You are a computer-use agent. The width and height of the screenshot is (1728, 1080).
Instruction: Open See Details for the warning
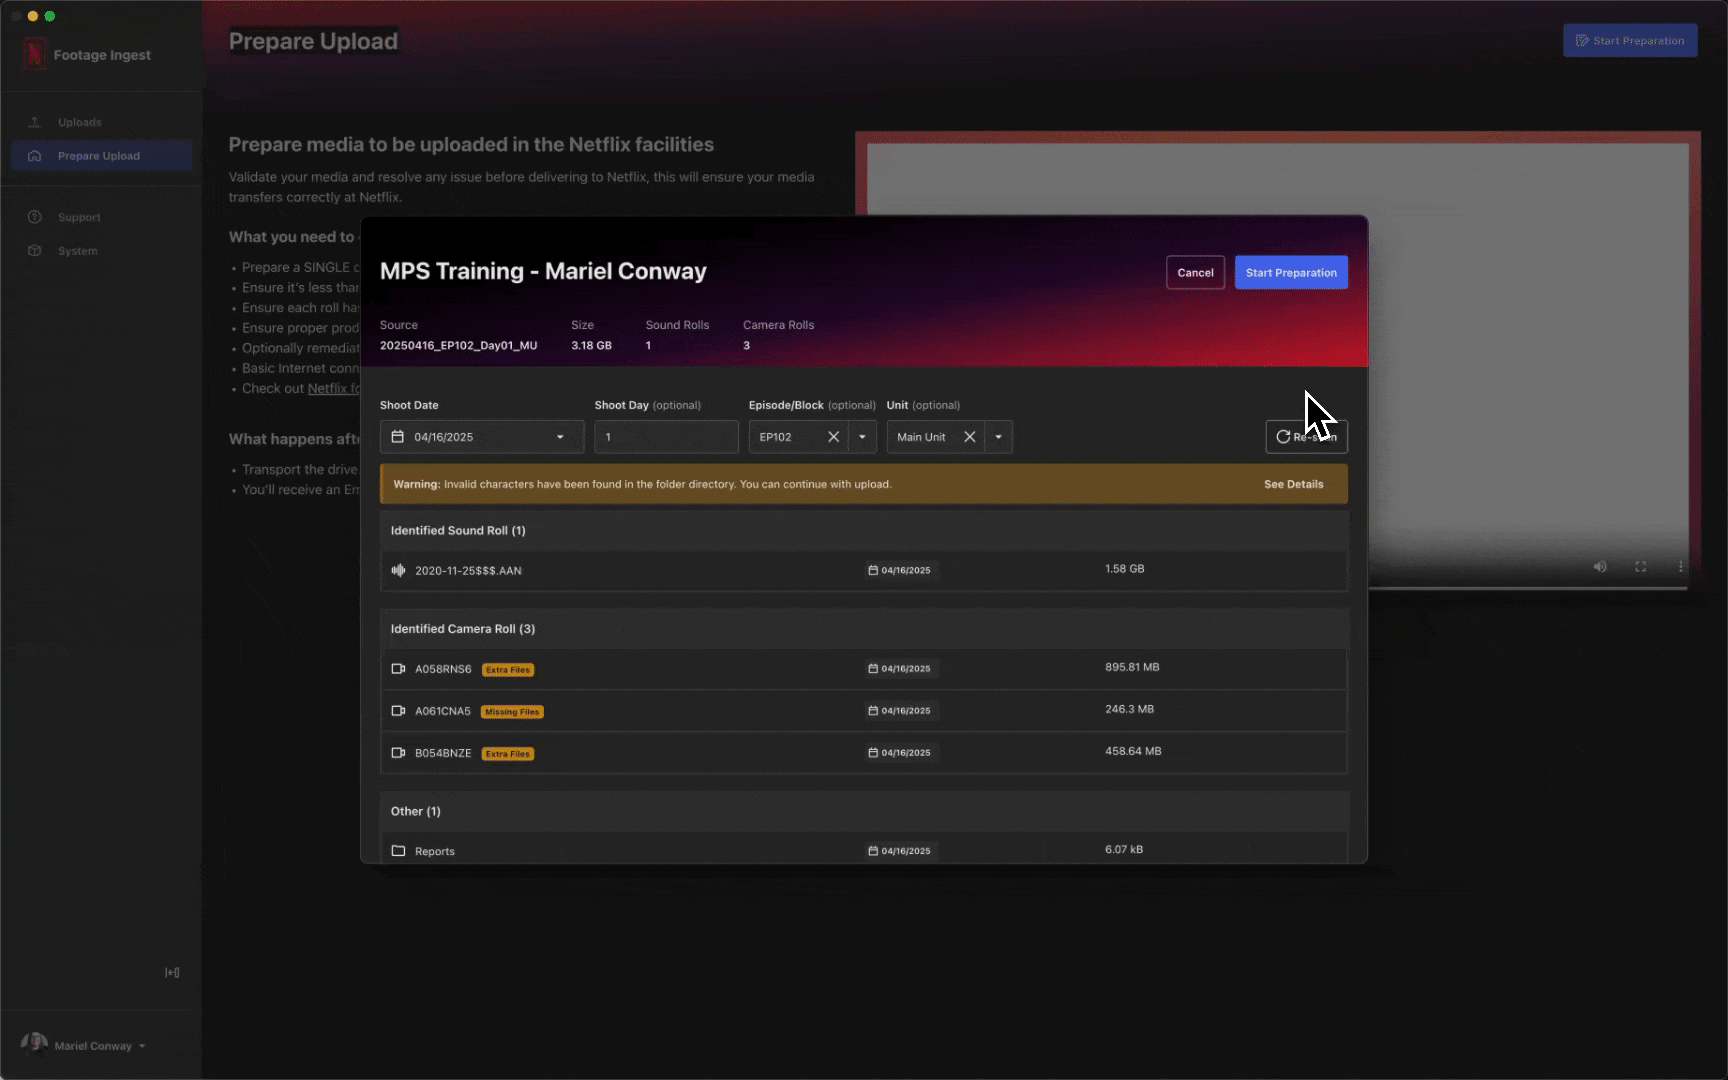pyautogui.click(x=1293, y=484)
